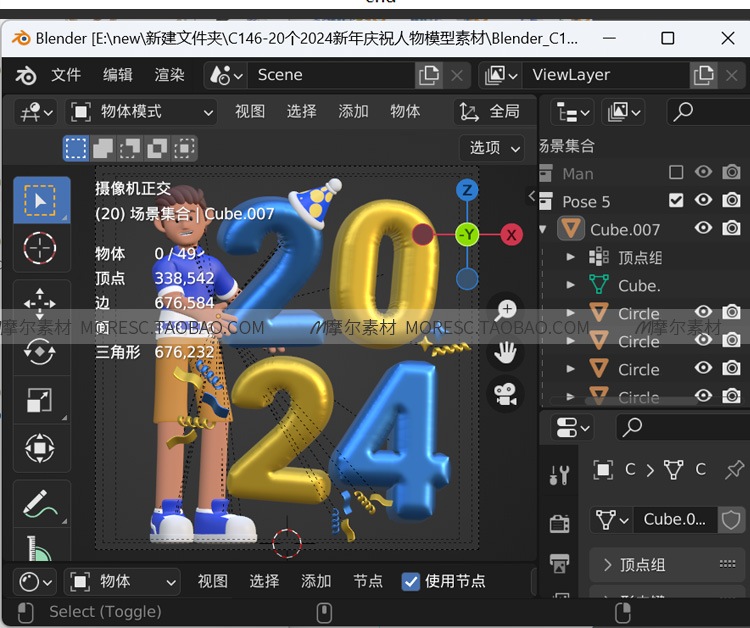Open transform orientation Global (全局)
Viewport: 750px width, 628px height.
pyautogui.click(x=494, y=112)
